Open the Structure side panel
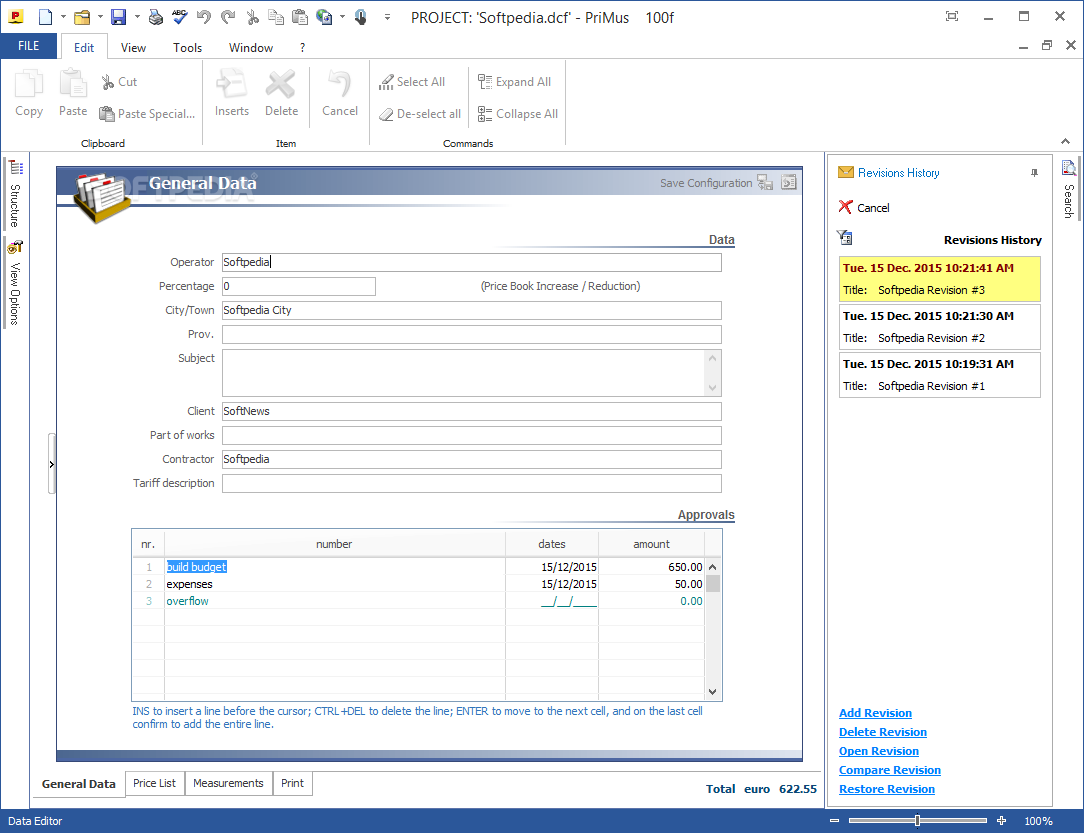This screenshot has width=1084, height=833. 15,194
